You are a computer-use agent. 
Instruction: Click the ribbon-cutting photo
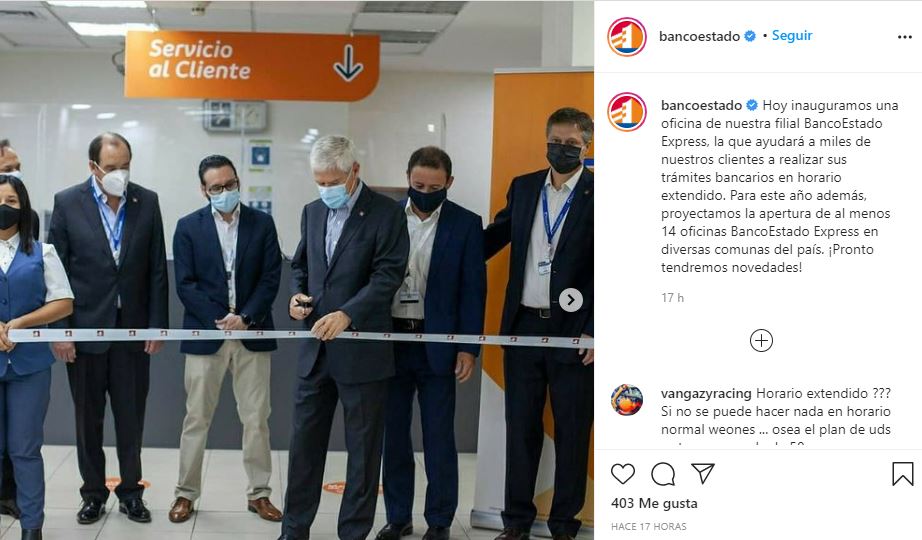coord(297,270)
